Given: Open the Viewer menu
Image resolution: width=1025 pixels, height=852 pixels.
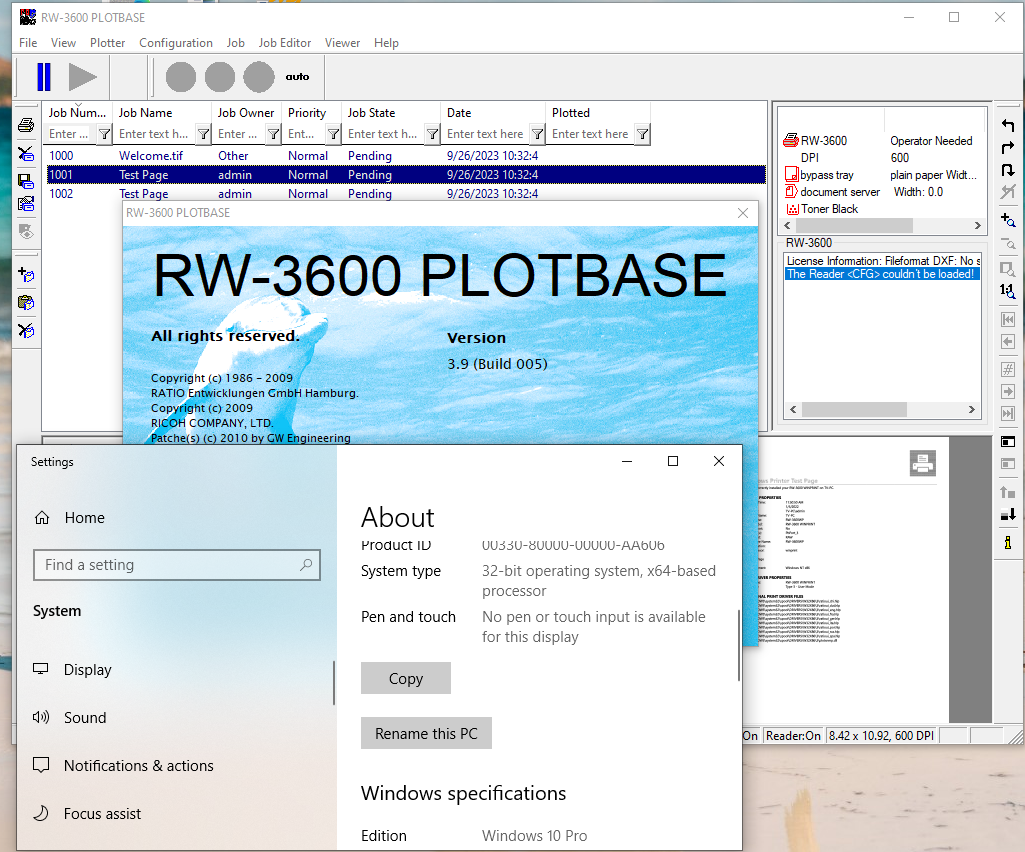Looking at the screenshot, I should (x=343, y=43).
